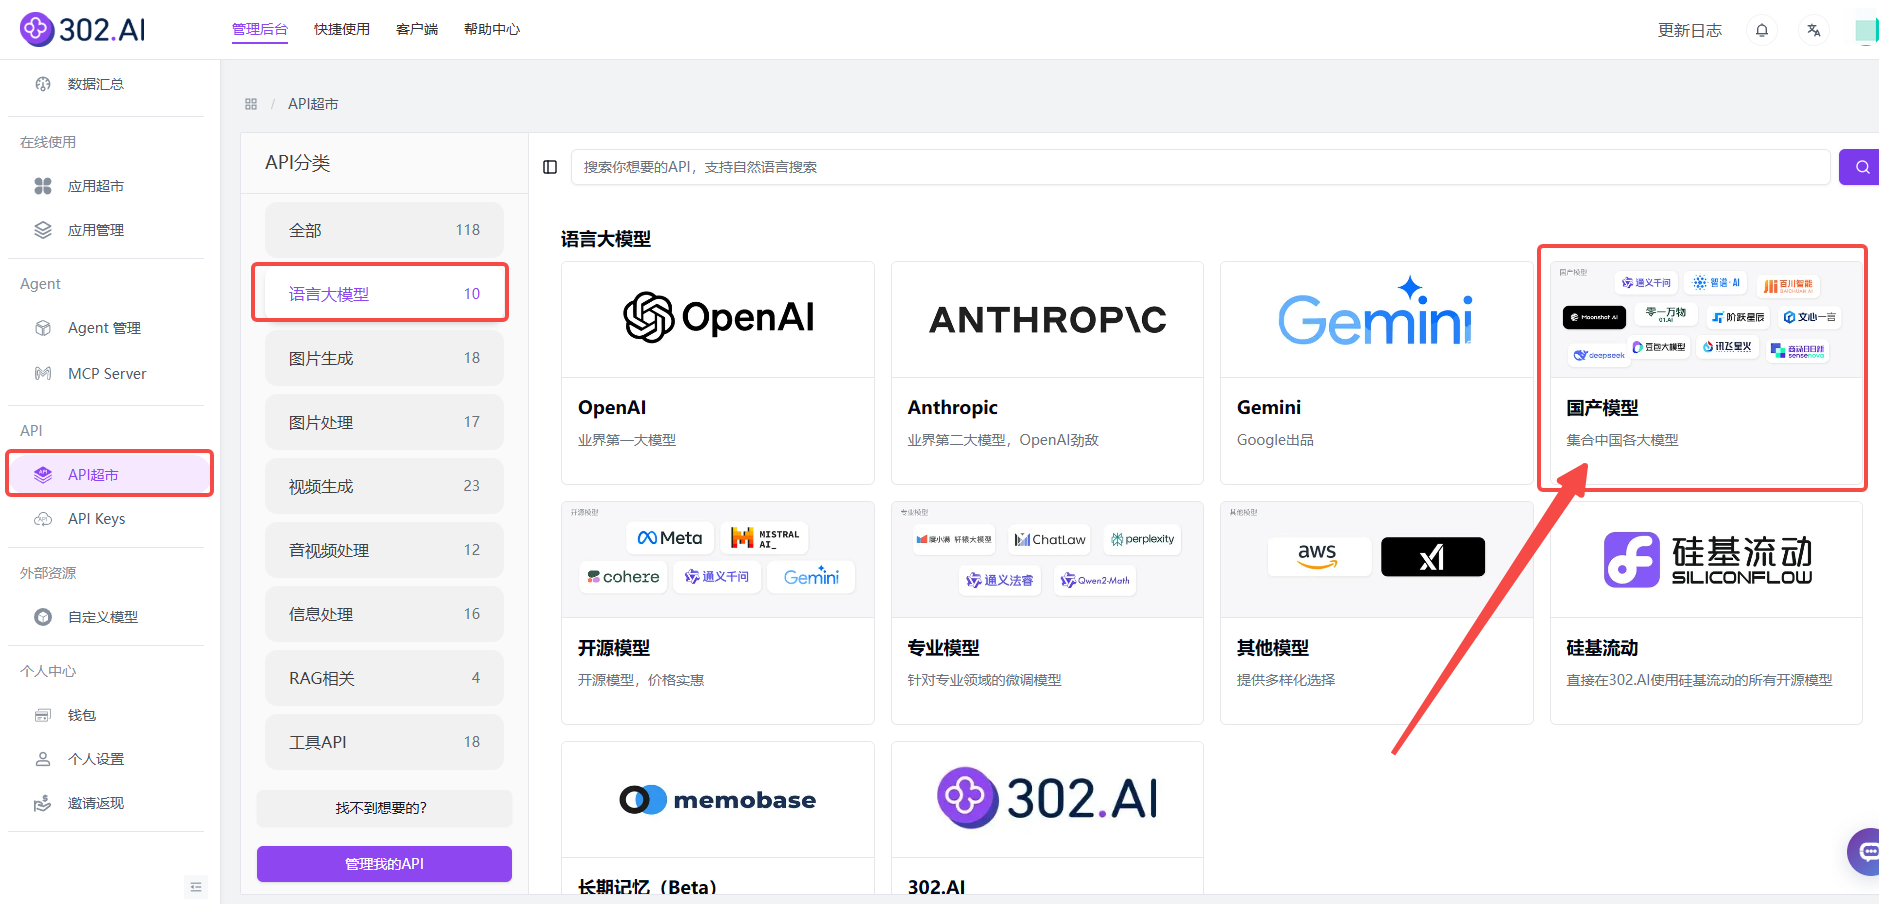Select 视频生成 category
The height and width of the screenshot is (904, 1879).
click(x=384, y=486)
